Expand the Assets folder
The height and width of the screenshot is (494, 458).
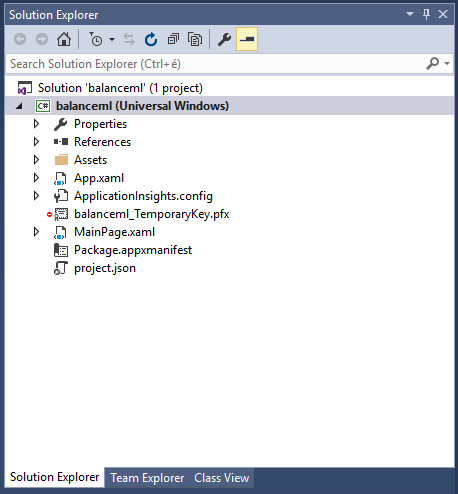pos(36,160)
